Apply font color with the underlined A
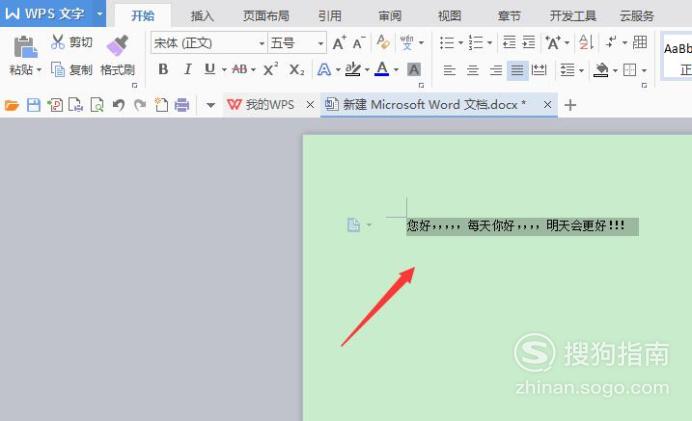The height and width of the screenshot is (421, 692). [382, 69]
